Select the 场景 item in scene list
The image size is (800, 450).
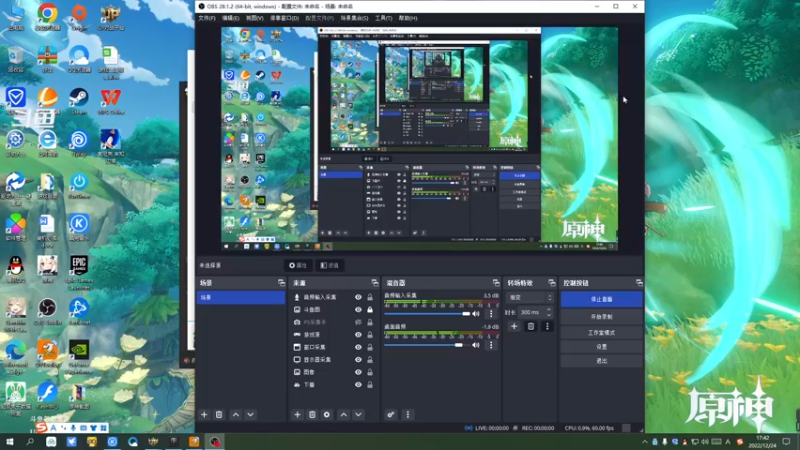tap(241, 297)
